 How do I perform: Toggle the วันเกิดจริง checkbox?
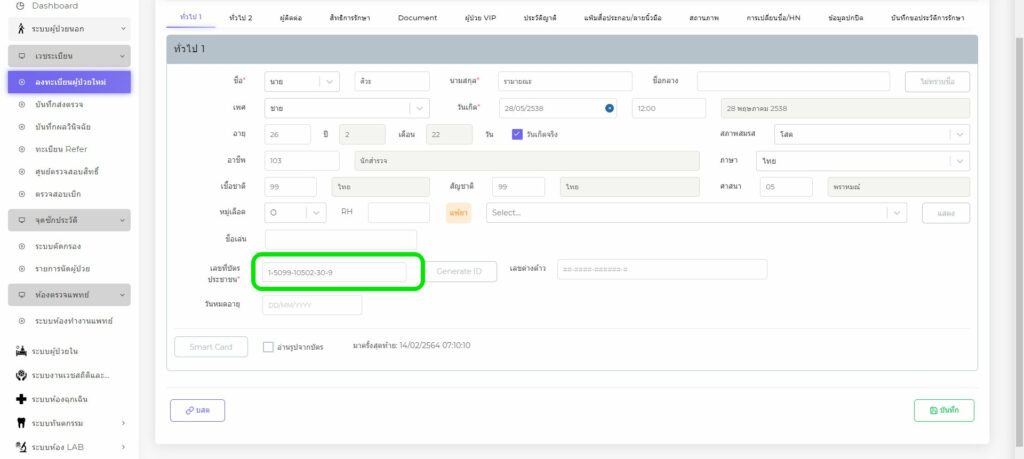(x=517, y=134)
